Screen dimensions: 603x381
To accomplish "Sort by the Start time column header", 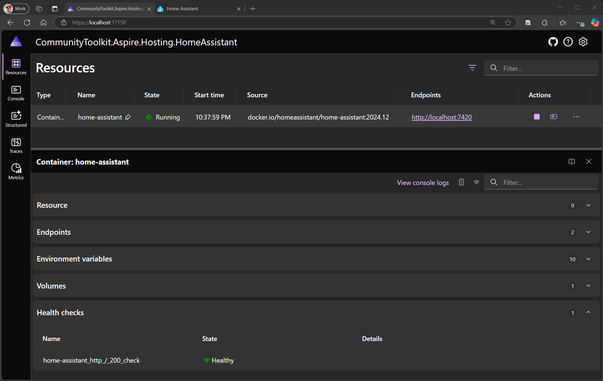I will pos(209,95).
